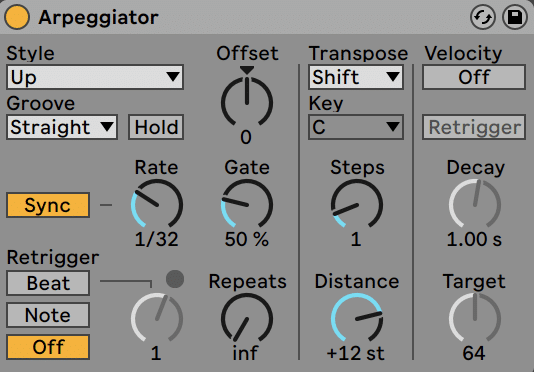Click the Save Preset disk icon
Screen dimensions: 534x372
[x=515, y=17]
